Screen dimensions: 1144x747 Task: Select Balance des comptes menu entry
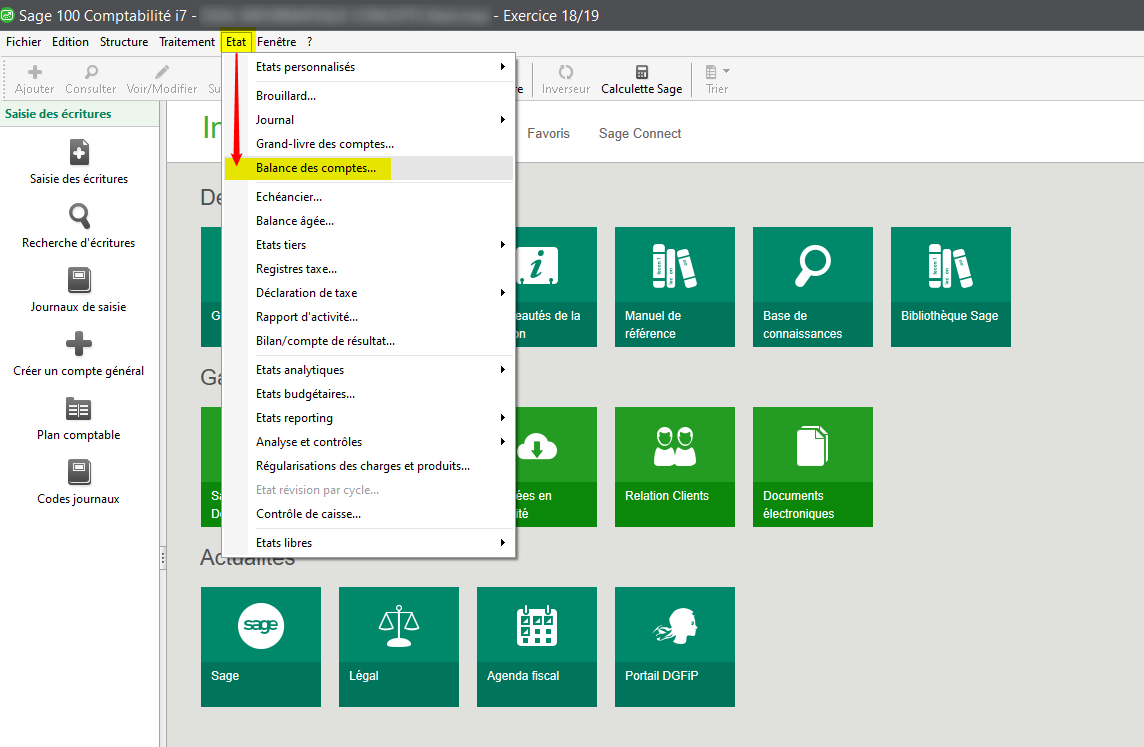coord(316,168)
